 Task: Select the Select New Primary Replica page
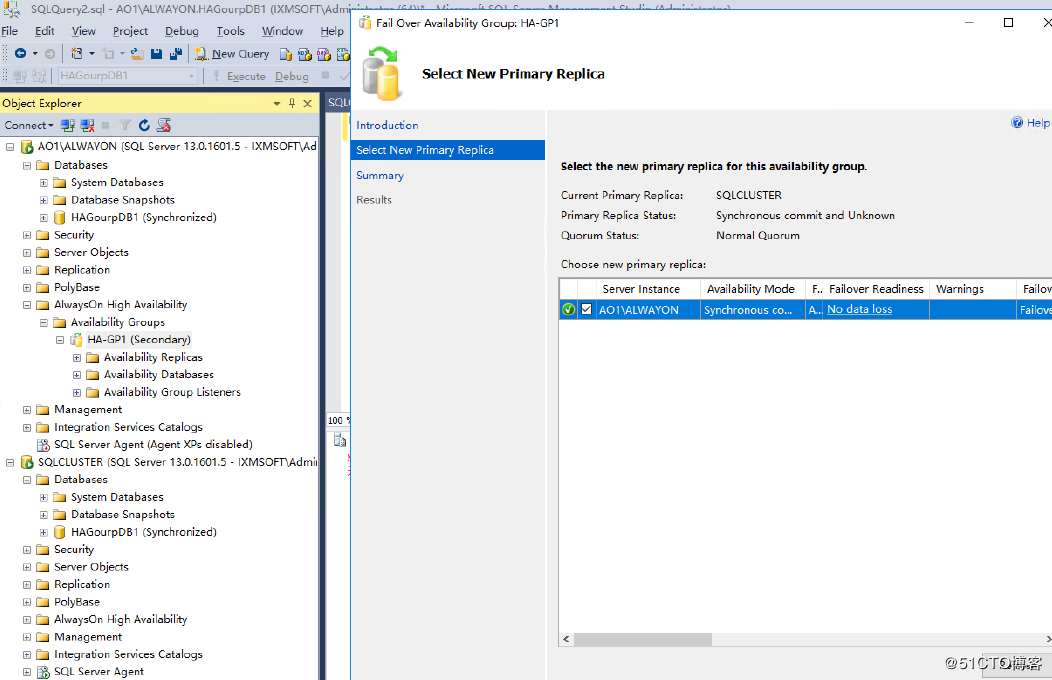(x=448, y=150)
